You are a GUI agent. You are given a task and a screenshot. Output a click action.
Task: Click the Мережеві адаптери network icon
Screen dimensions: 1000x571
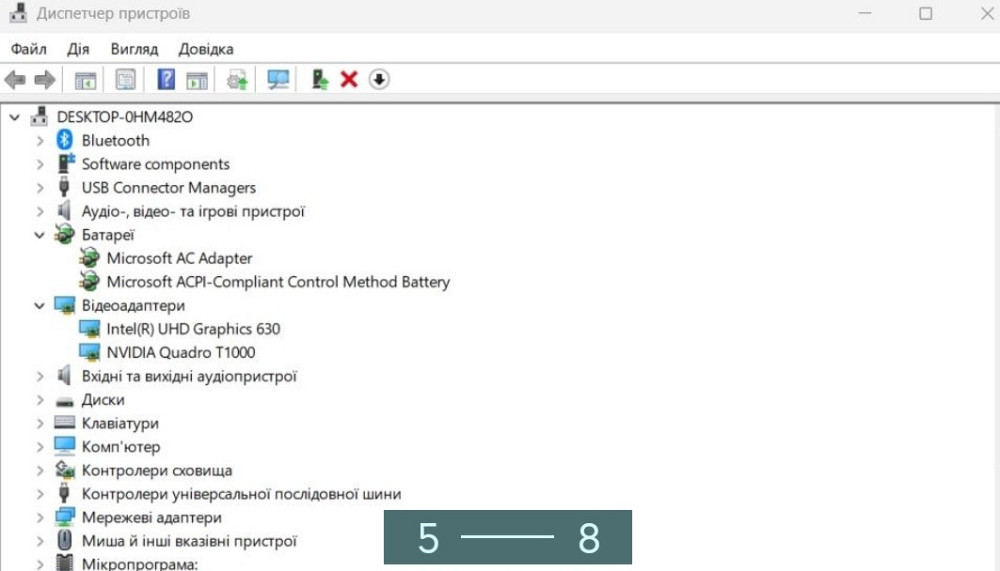[x=64, y=517]
